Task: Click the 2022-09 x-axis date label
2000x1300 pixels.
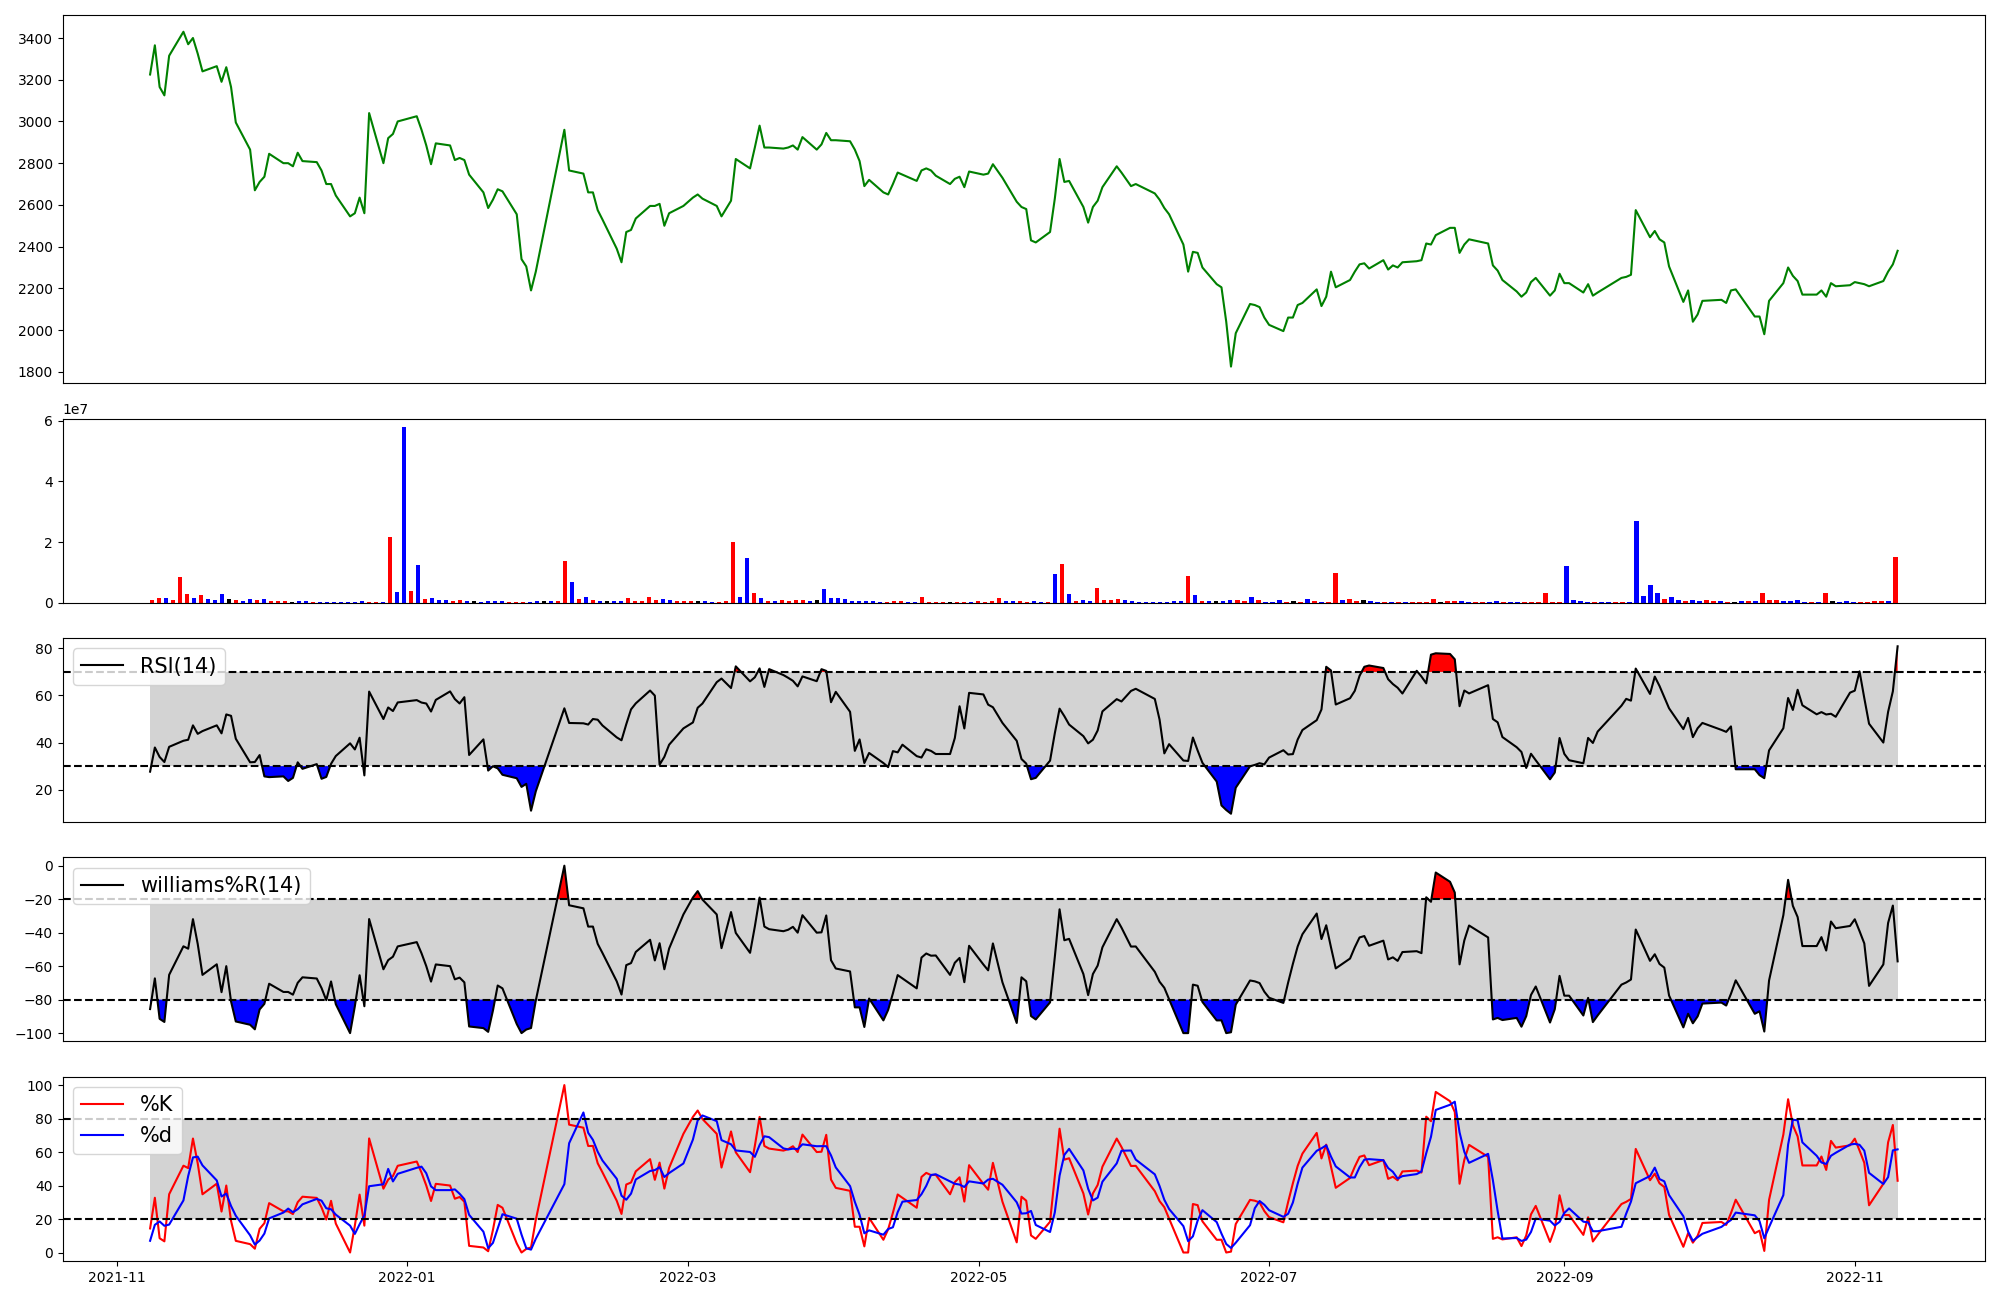Action: [1564, 1277]
